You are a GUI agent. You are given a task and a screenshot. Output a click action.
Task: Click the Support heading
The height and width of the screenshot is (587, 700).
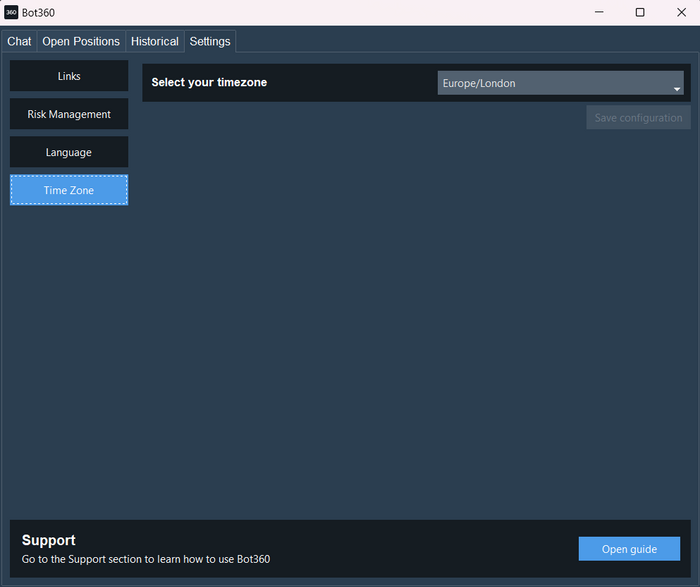(x=49, y=540)
